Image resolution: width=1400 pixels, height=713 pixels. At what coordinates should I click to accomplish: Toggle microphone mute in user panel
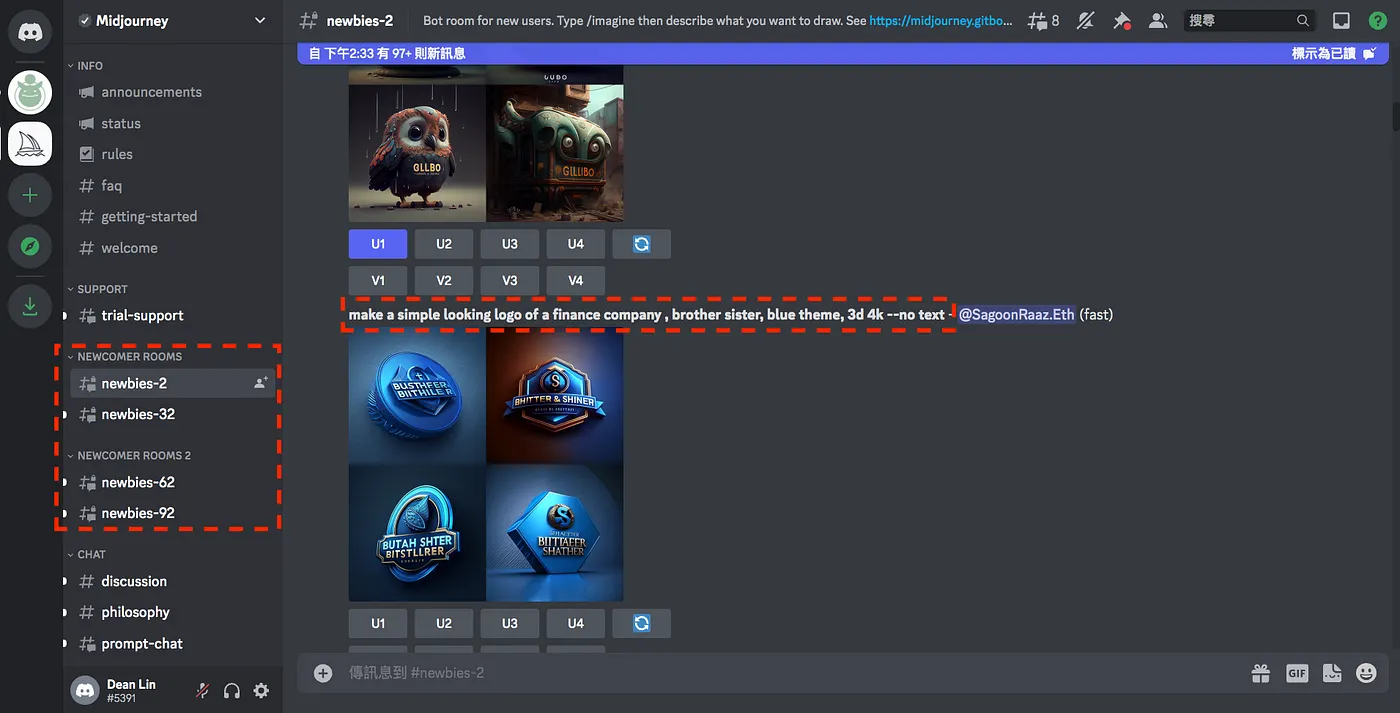(201, 690)
